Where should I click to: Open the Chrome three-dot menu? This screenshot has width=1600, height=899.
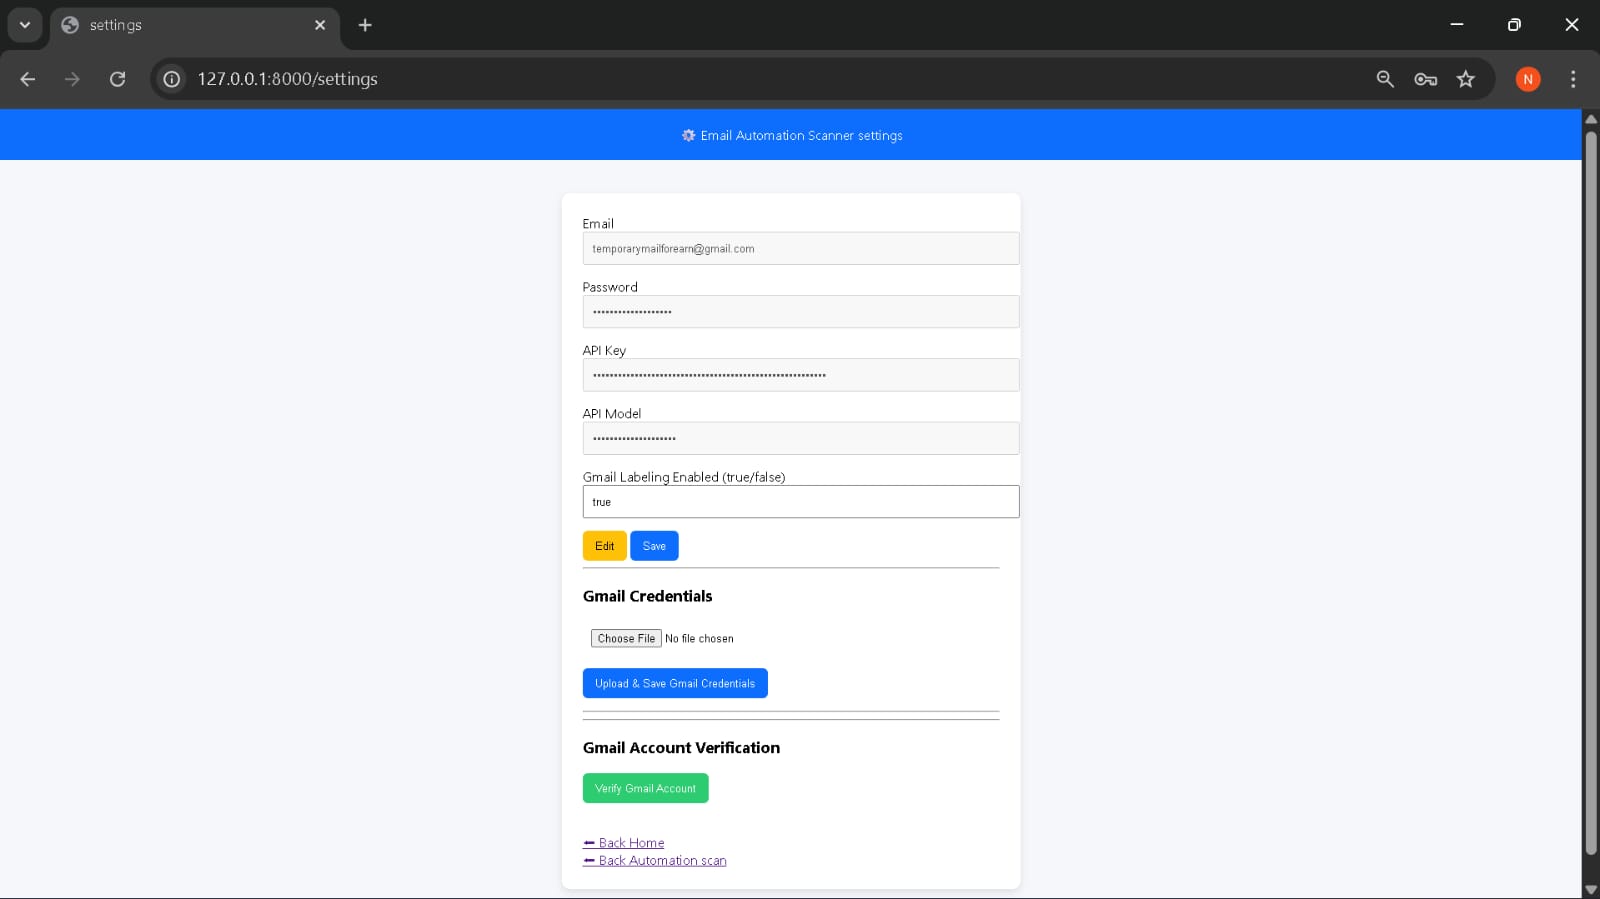coord(1573,79)
